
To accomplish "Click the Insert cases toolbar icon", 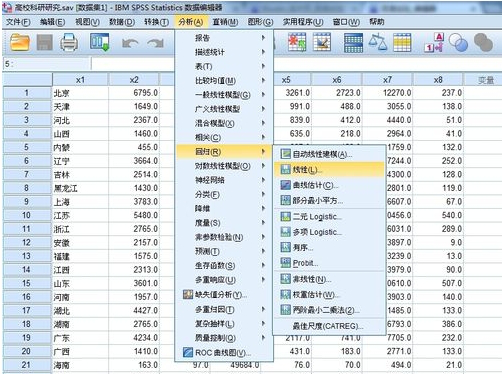I will tap(297, 42).
